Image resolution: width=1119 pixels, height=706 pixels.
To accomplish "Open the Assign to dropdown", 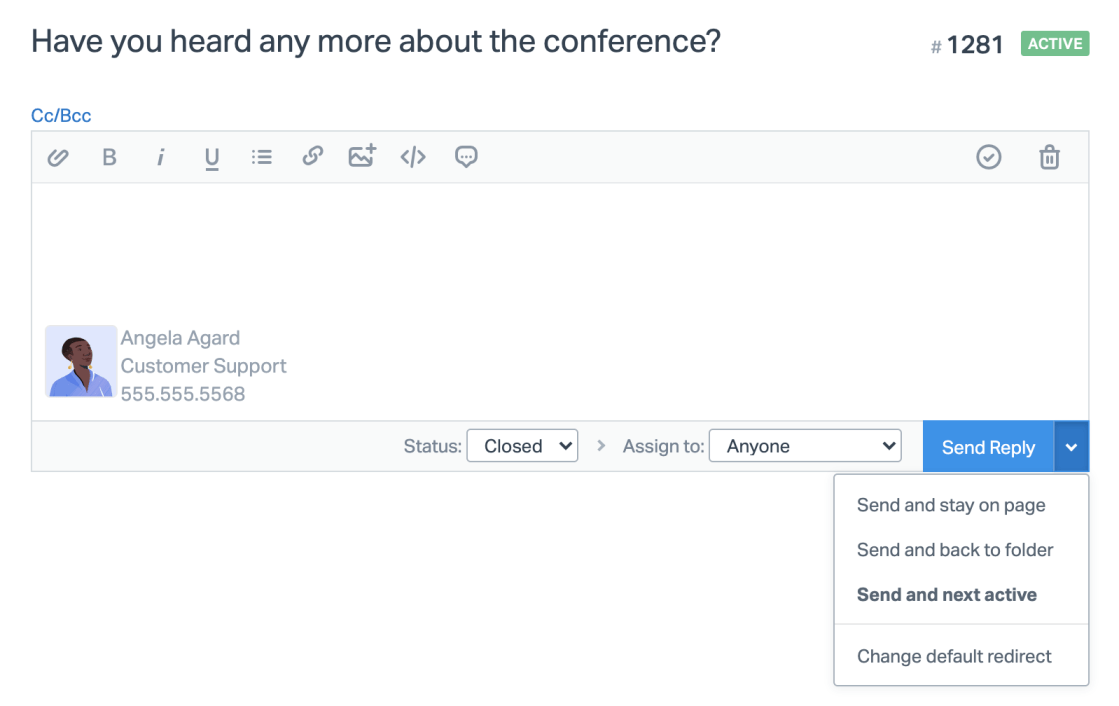I will tap(805, 446).
